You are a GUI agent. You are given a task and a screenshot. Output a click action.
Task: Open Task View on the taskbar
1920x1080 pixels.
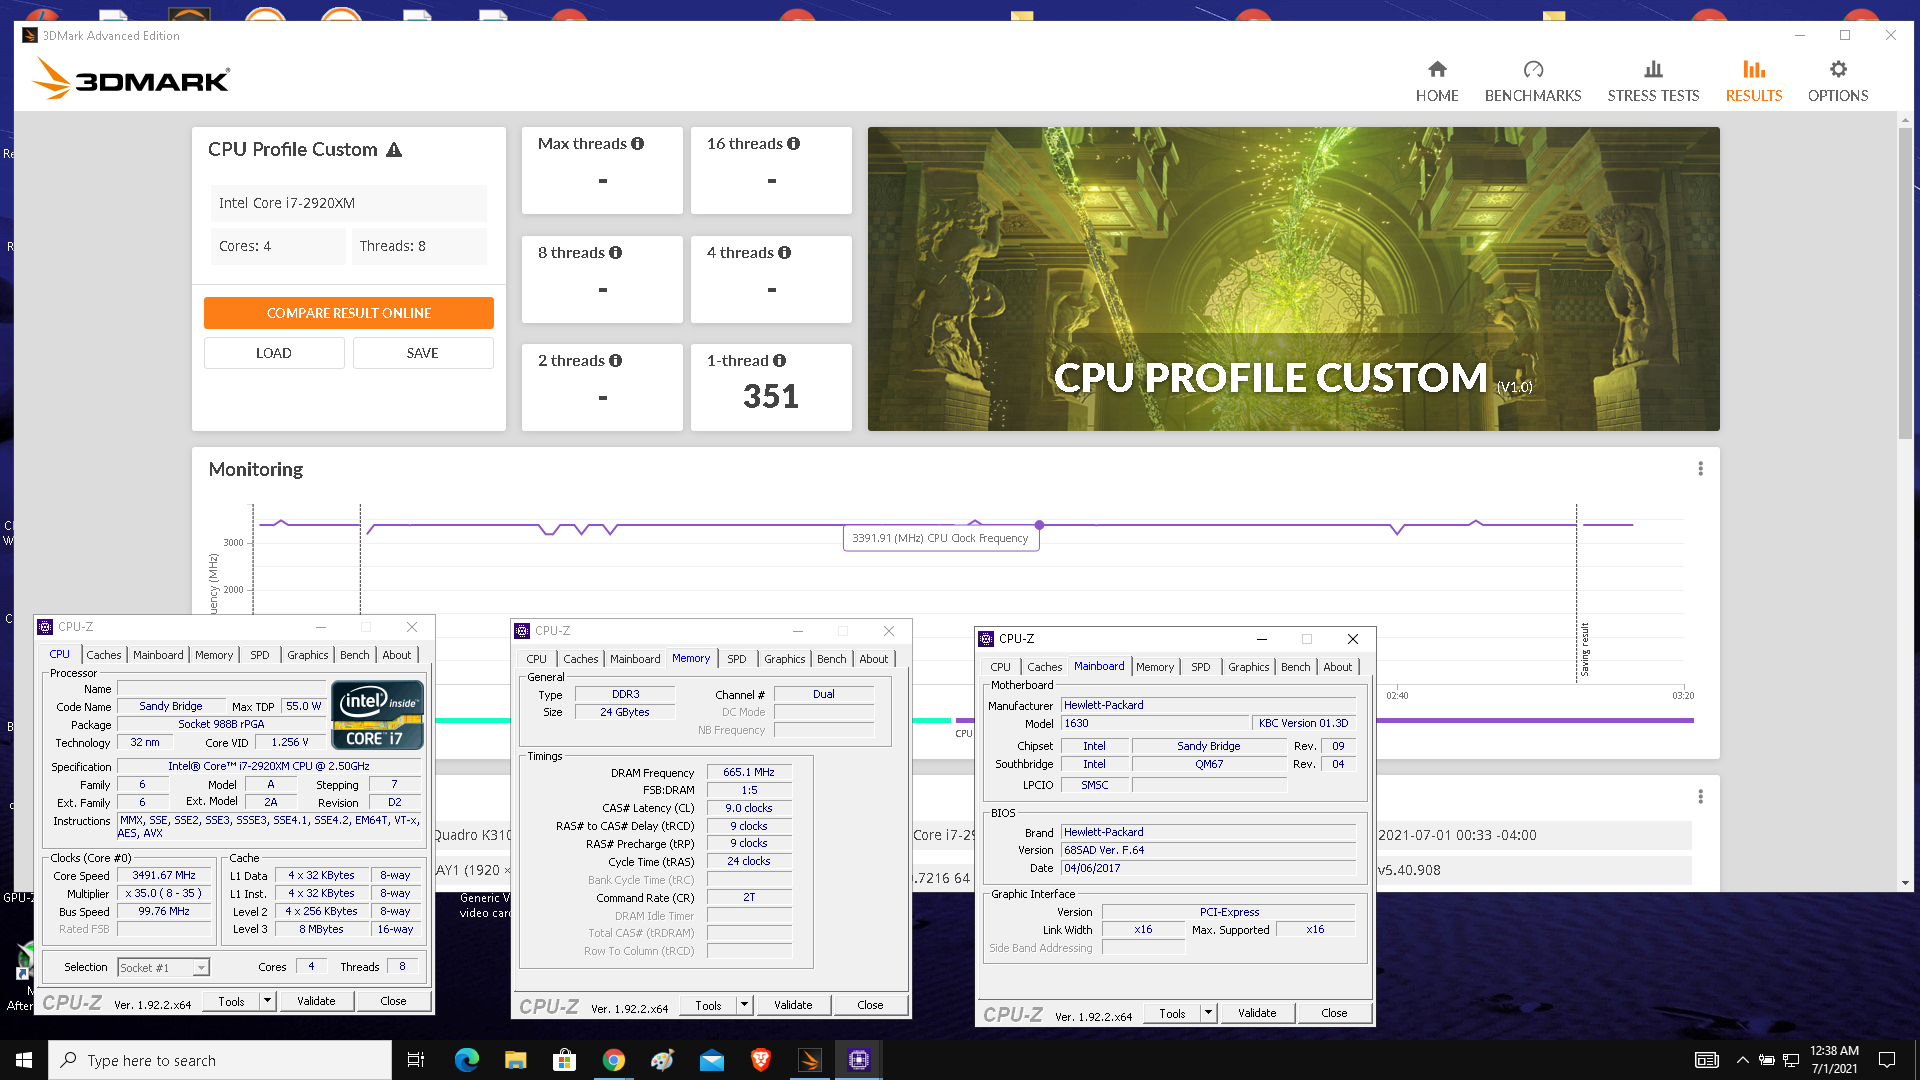tap(416, 1060)
